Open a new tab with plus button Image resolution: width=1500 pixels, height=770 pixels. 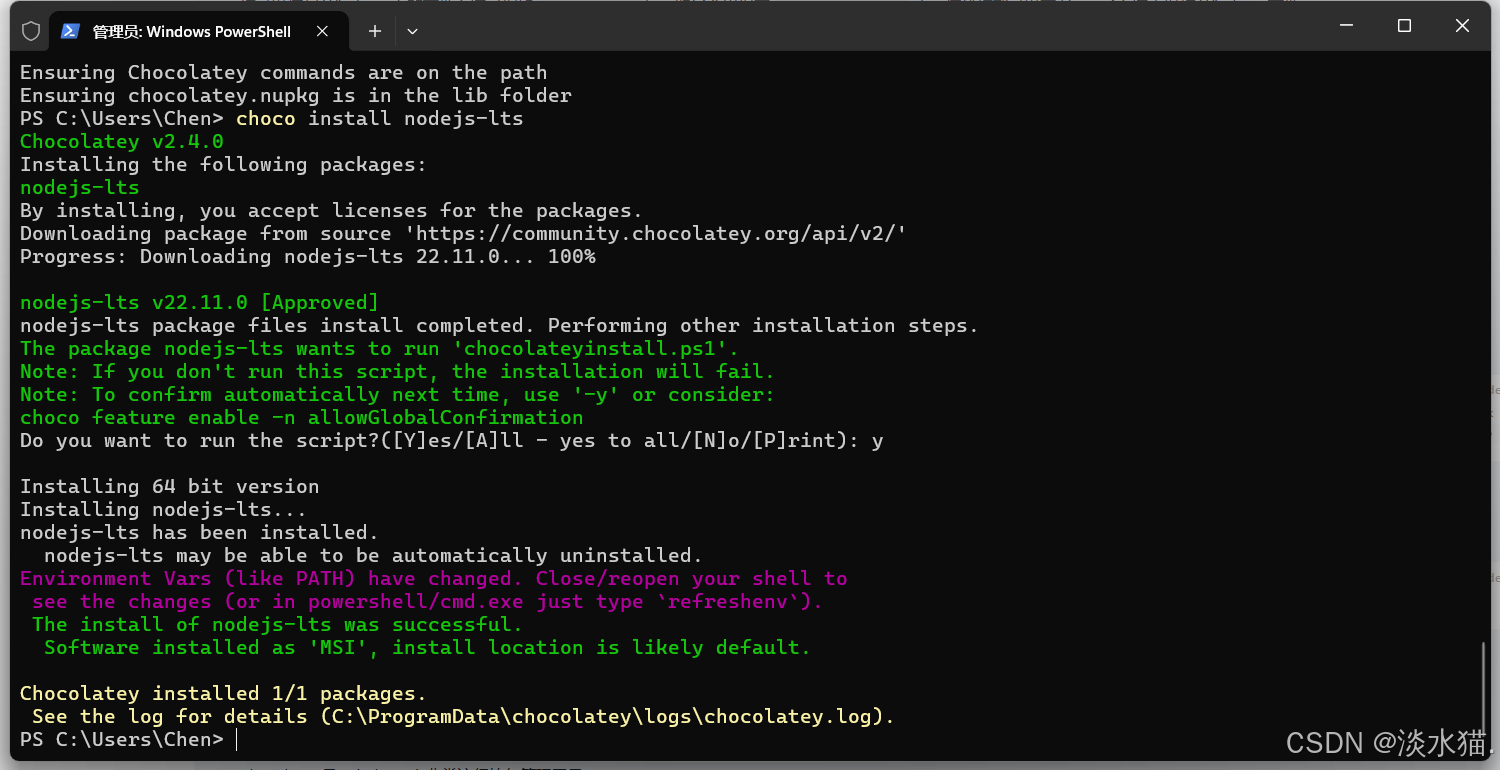click(375, 31)
